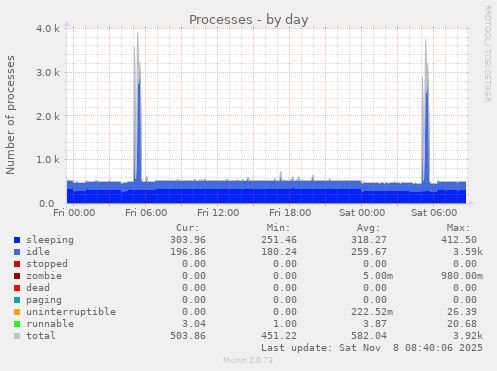Click the zombie legend color swatch
This screenshot has width=497, height=371.
coord(17,276)
